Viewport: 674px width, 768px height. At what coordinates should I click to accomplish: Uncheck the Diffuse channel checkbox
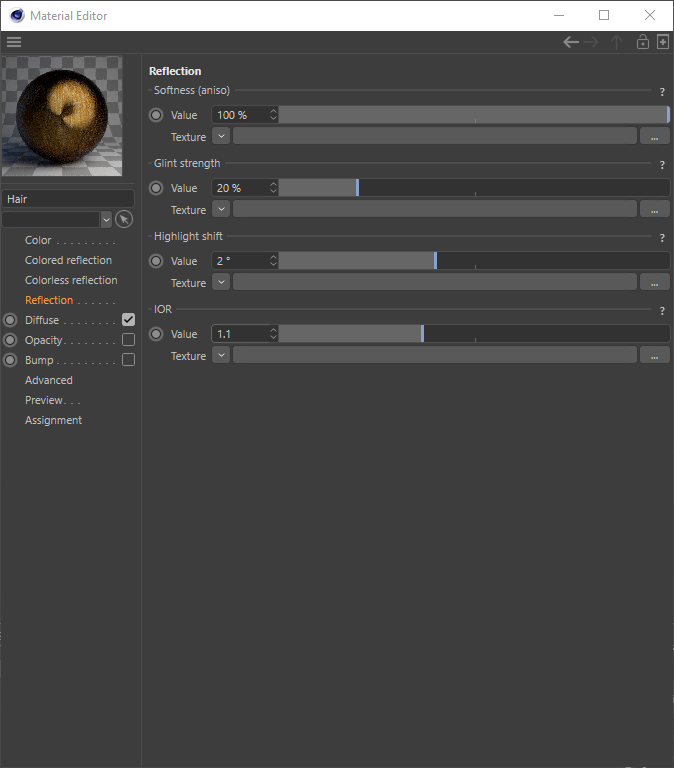(x=128, y=320)
